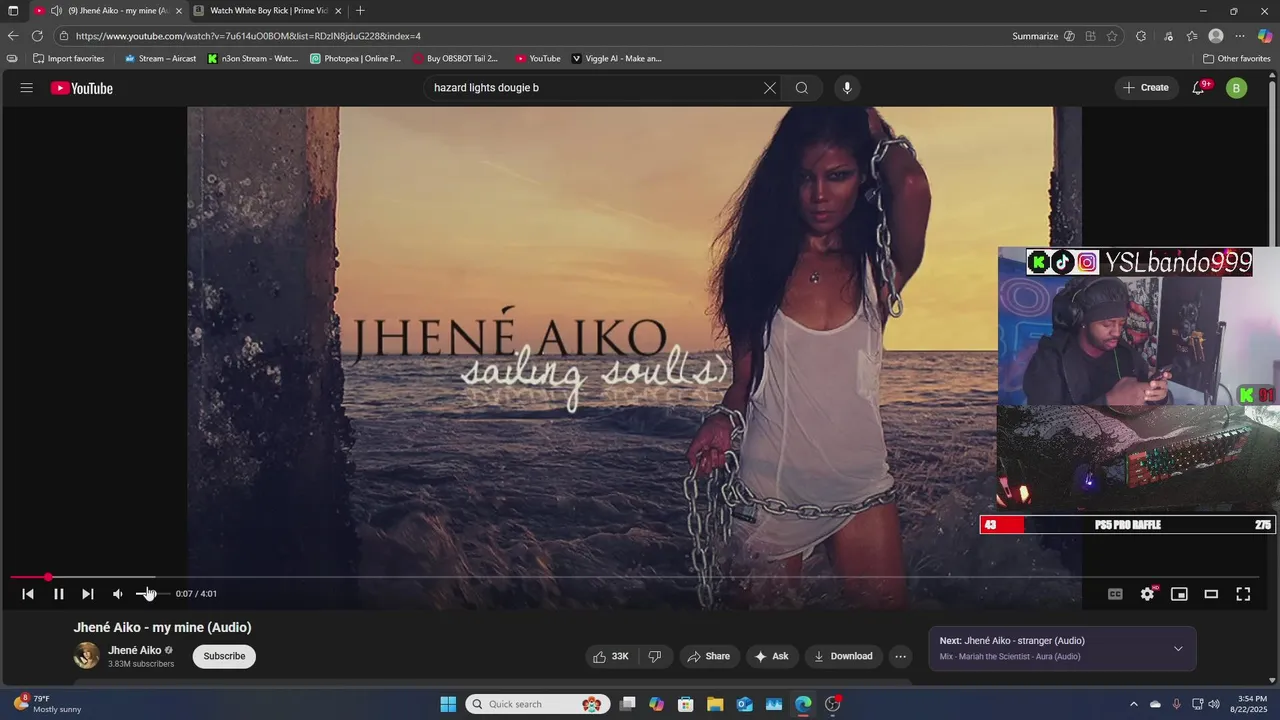1280x720 pixels.
Task: Skip back to the previous video
Action: [28, 594]
